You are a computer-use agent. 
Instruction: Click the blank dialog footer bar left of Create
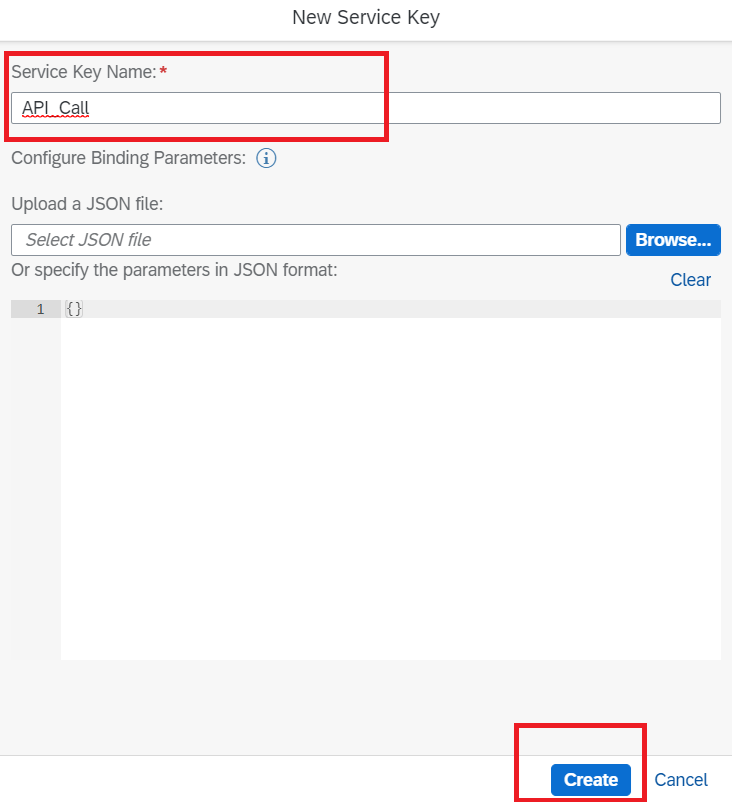pos(256,779)
